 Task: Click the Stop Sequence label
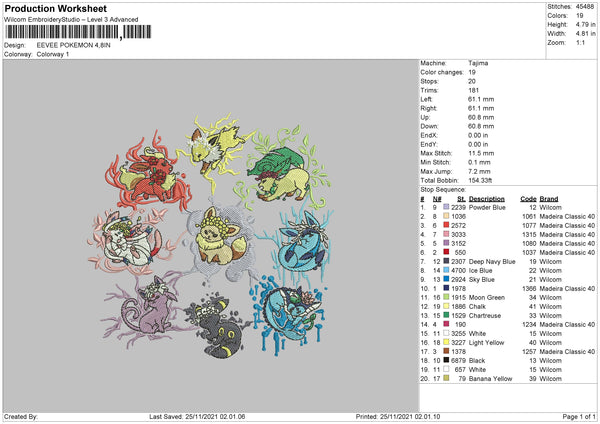pos(443,190)
